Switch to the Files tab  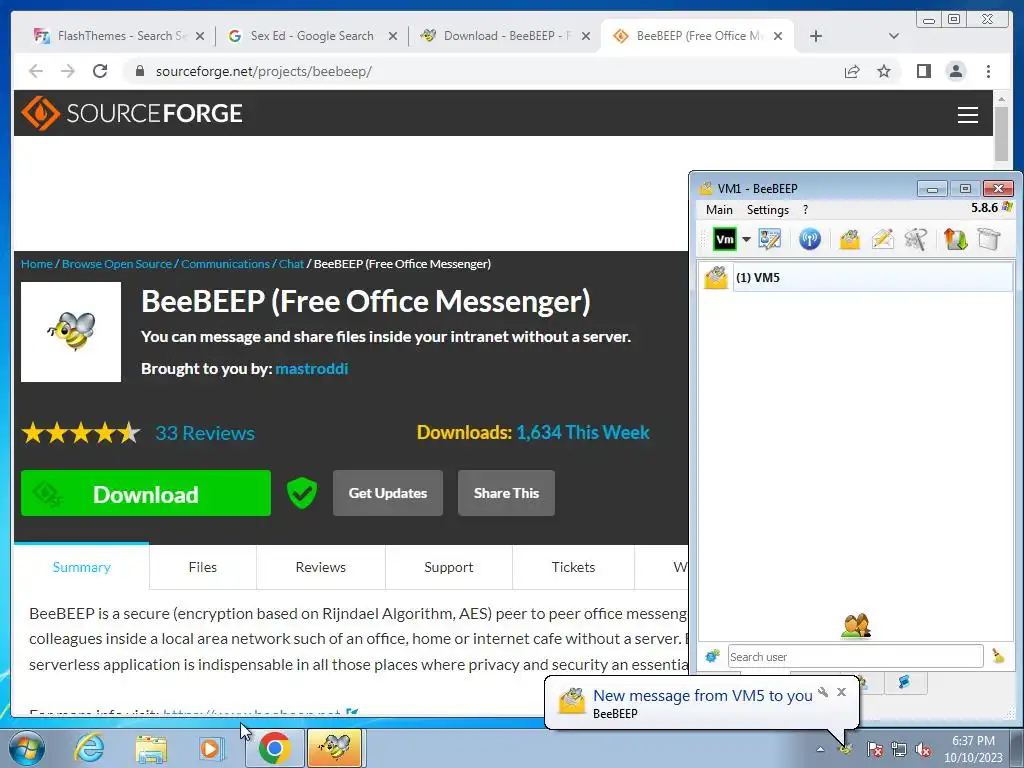point(202,567)
